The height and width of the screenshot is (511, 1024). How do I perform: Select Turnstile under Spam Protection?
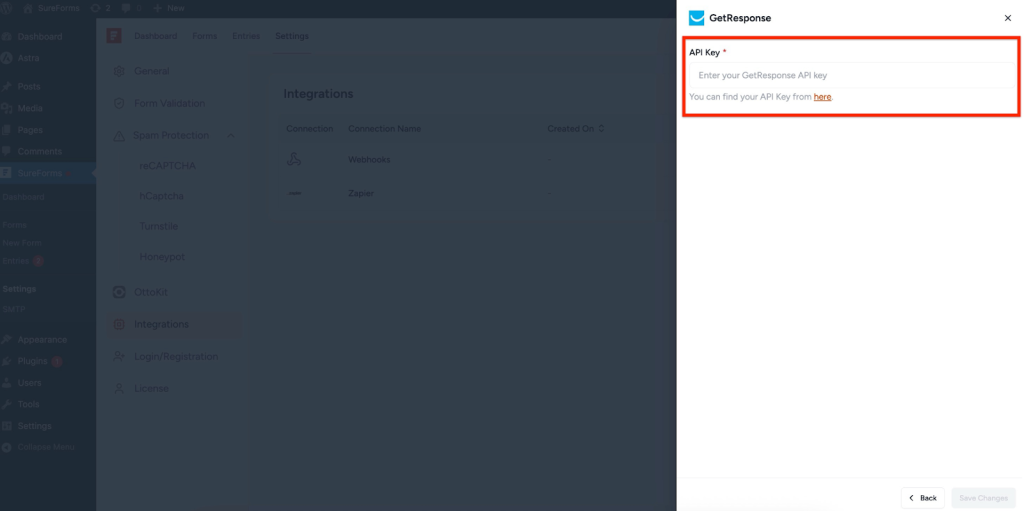click(159, 226)
